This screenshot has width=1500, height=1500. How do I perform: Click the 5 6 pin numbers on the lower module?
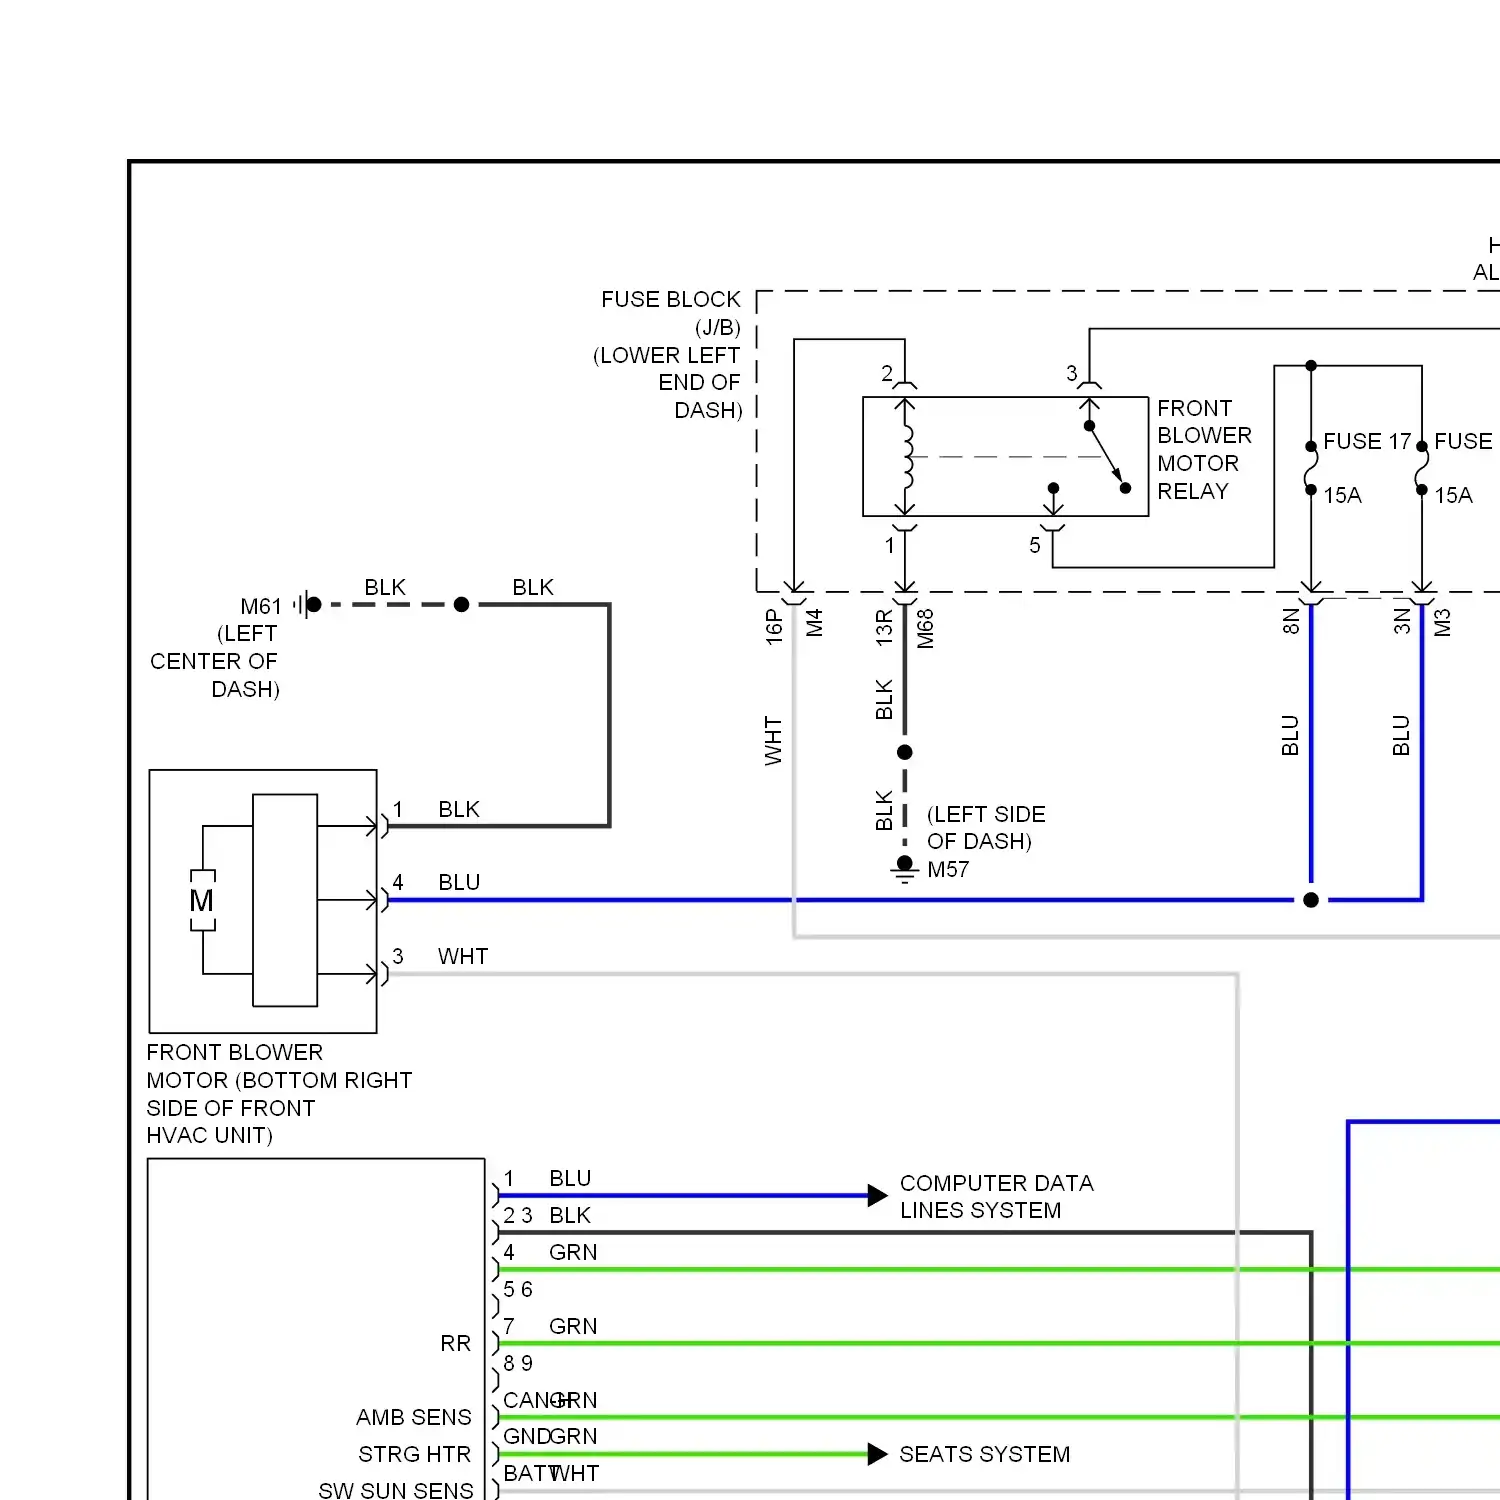tap(518, 1289)
